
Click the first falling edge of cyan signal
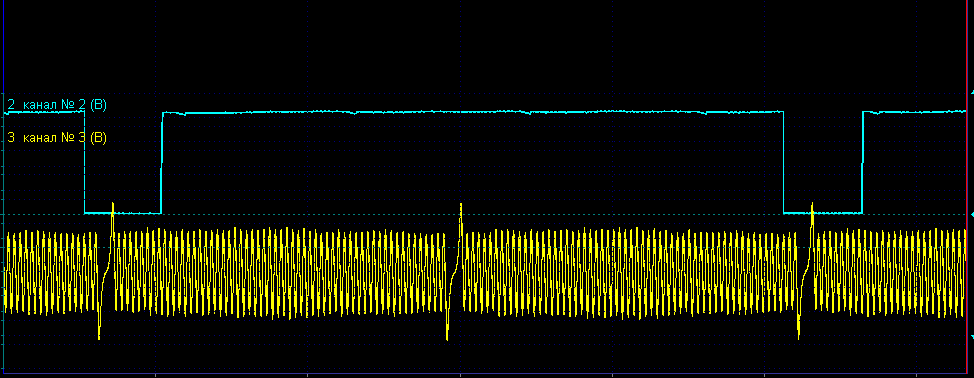(84, 163)
